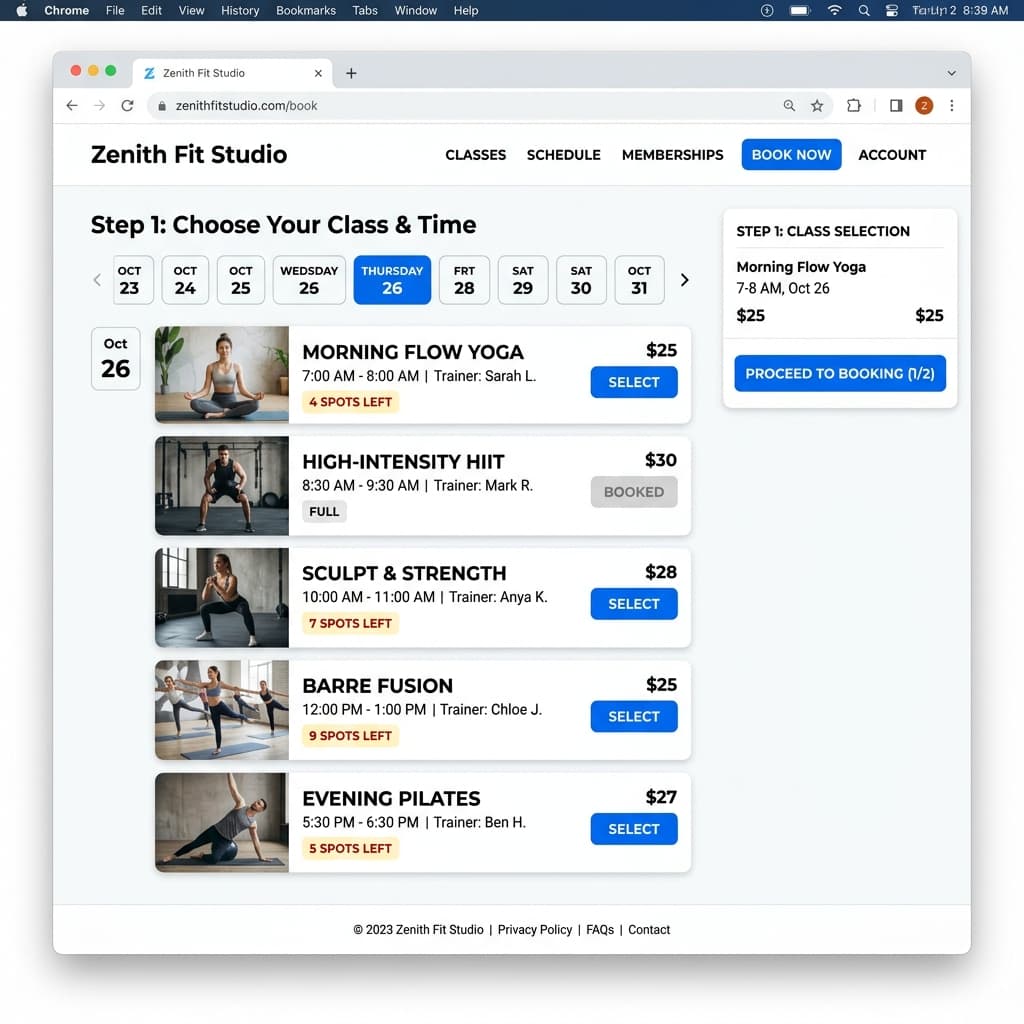Click the BOOK NOW button
Viewport: 1024px width, 1024px height.
[x=791, y=154]
